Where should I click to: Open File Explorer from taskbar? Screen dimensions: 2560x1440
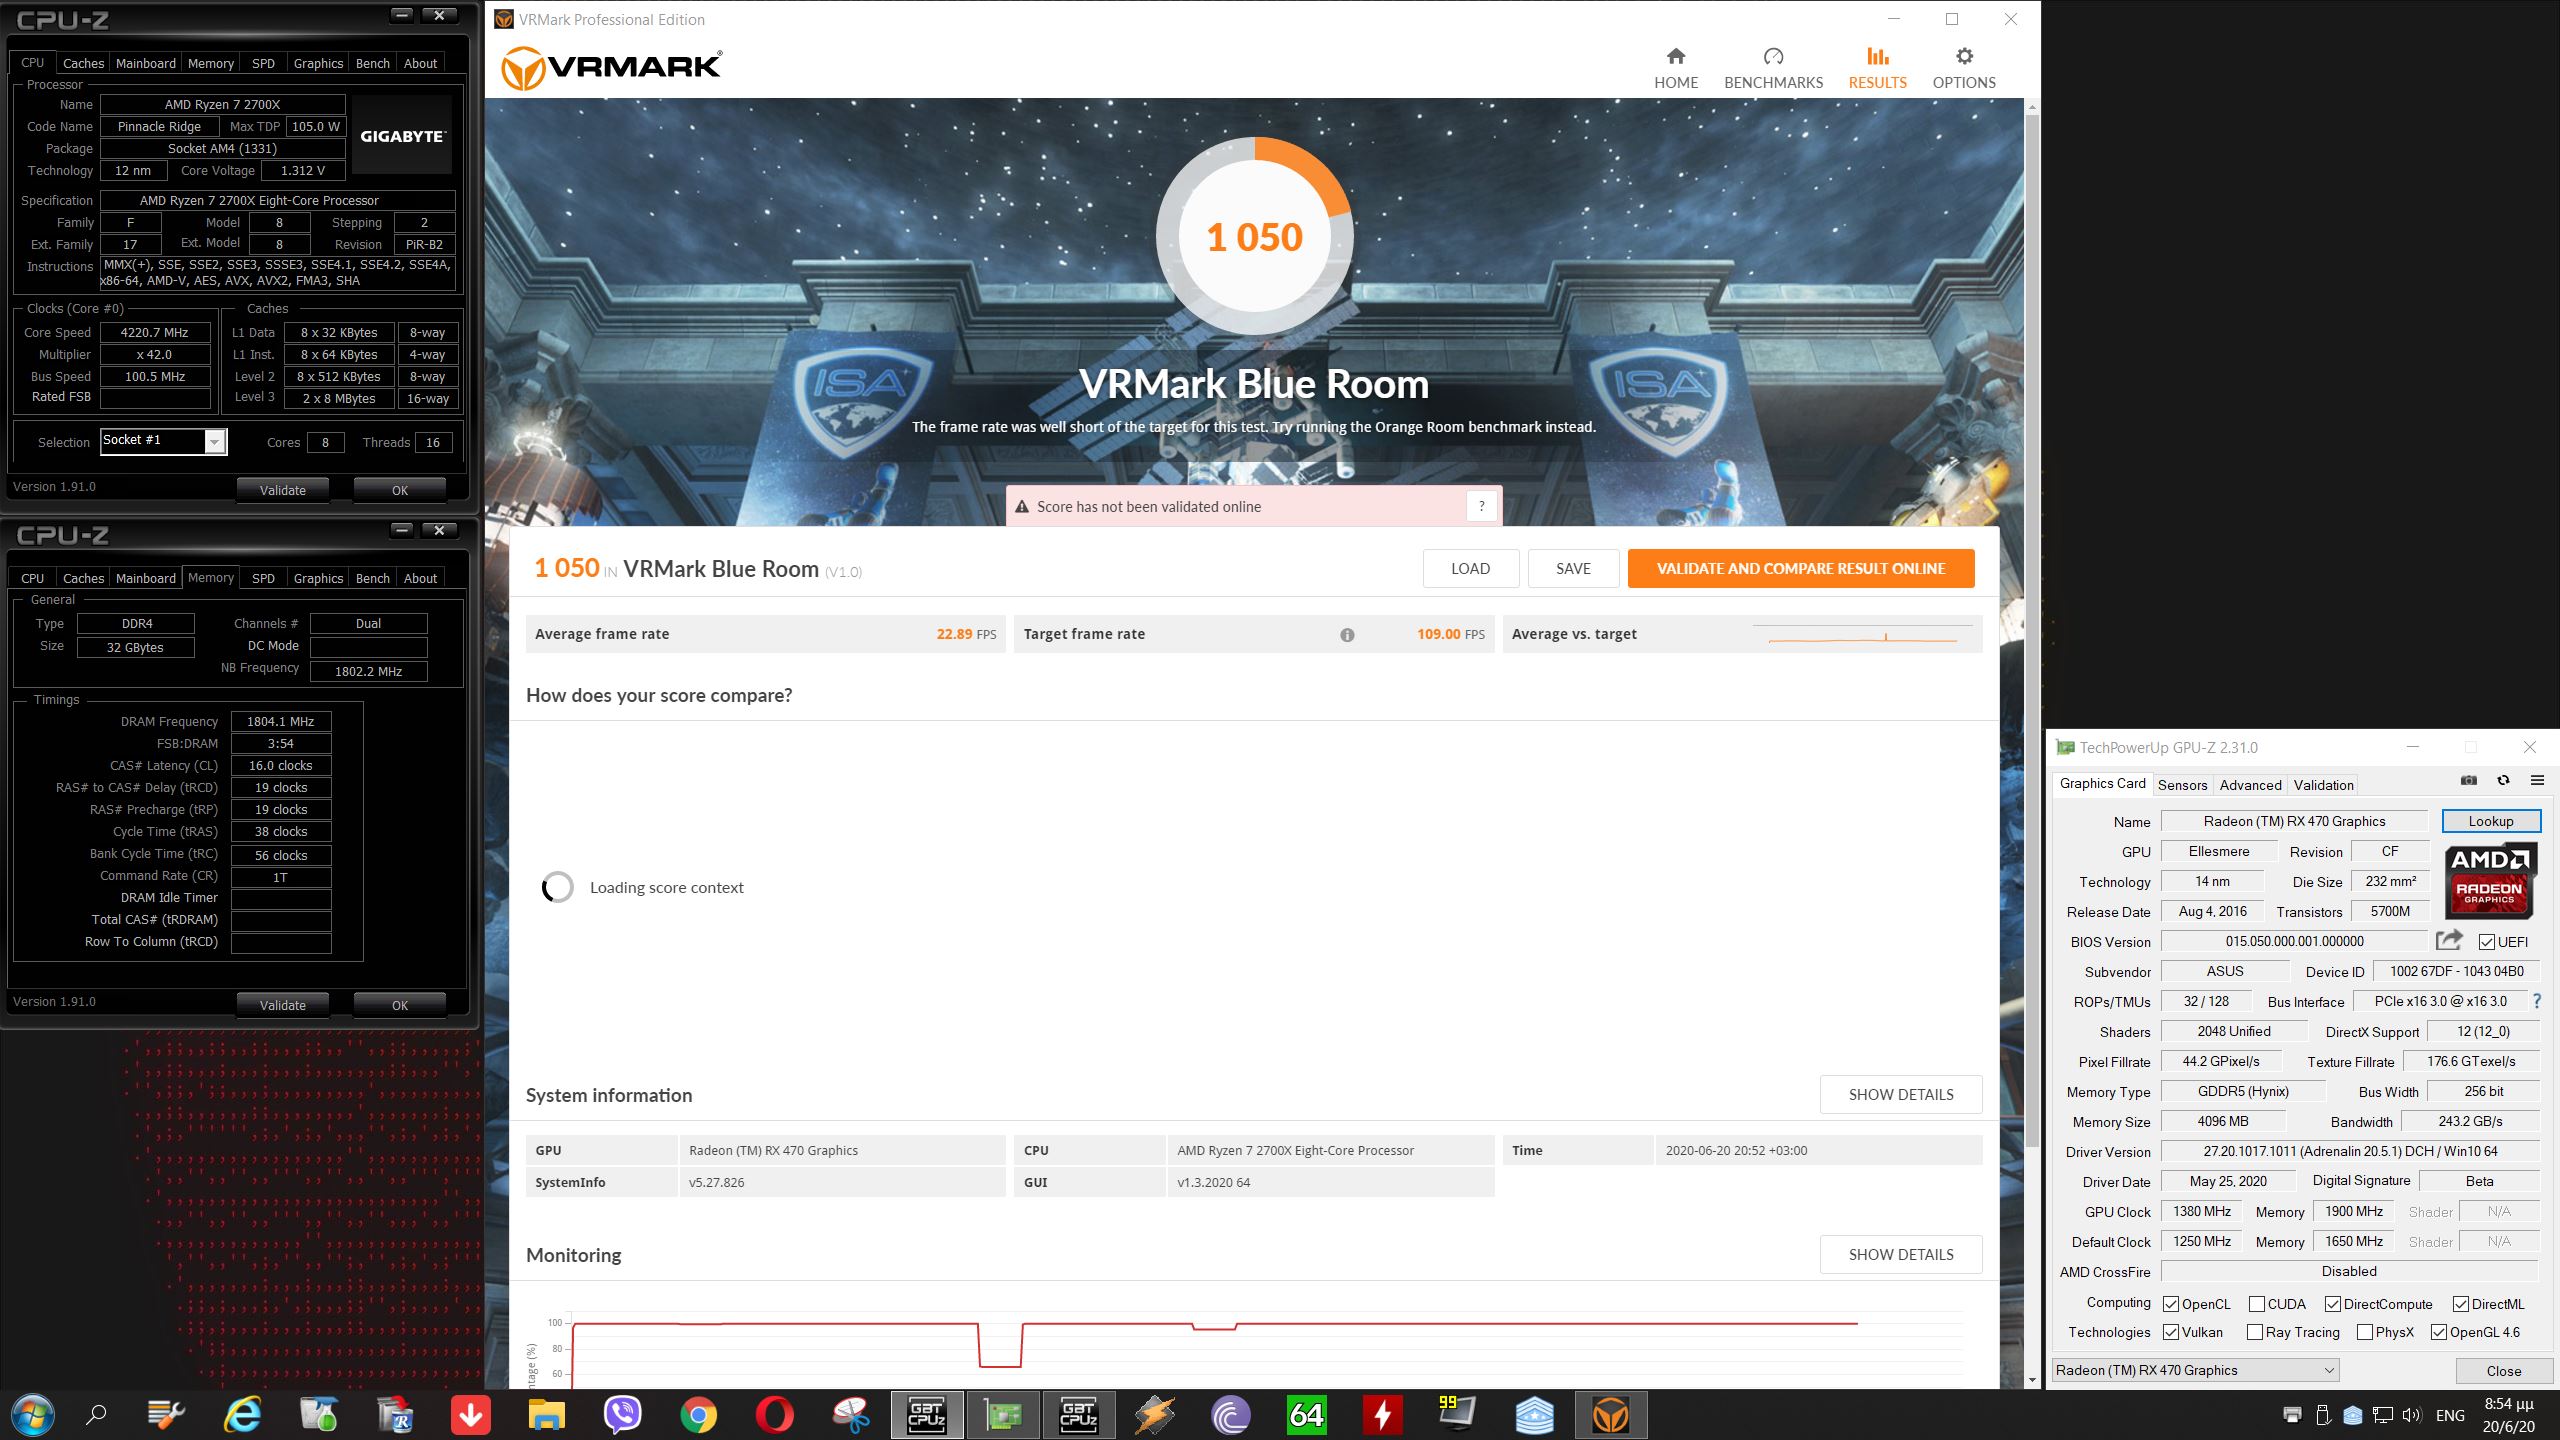pos(546,1415)
